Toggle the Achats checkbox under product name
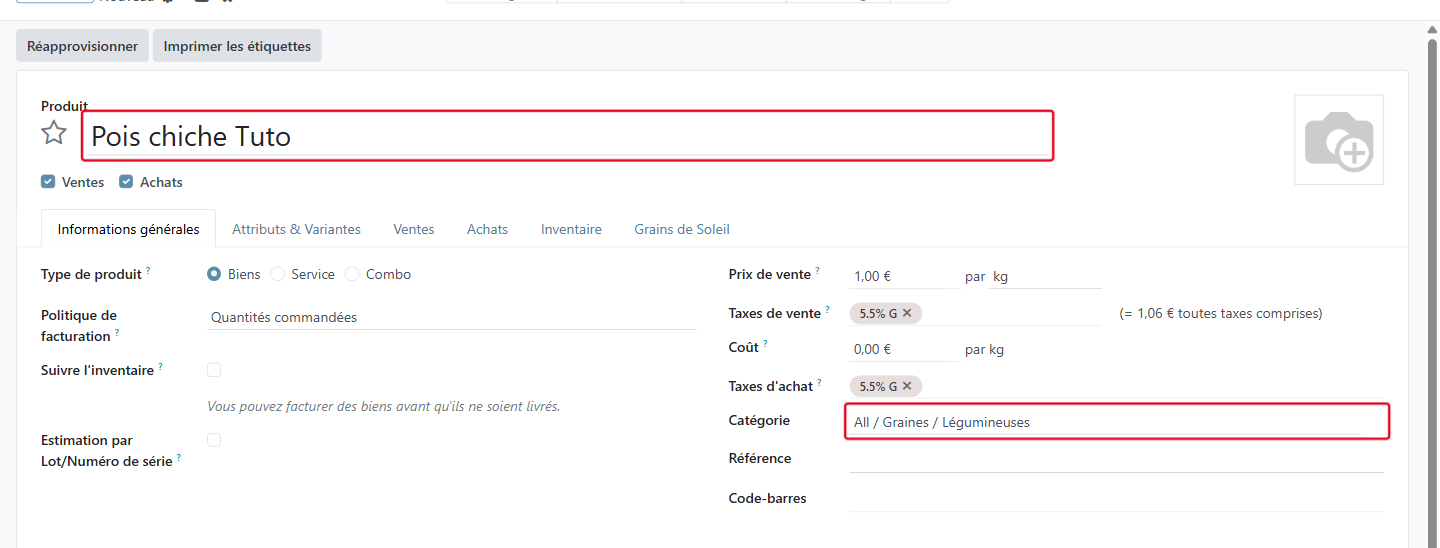Screen dimensions: 1440x548 click(x=126, y=182)
